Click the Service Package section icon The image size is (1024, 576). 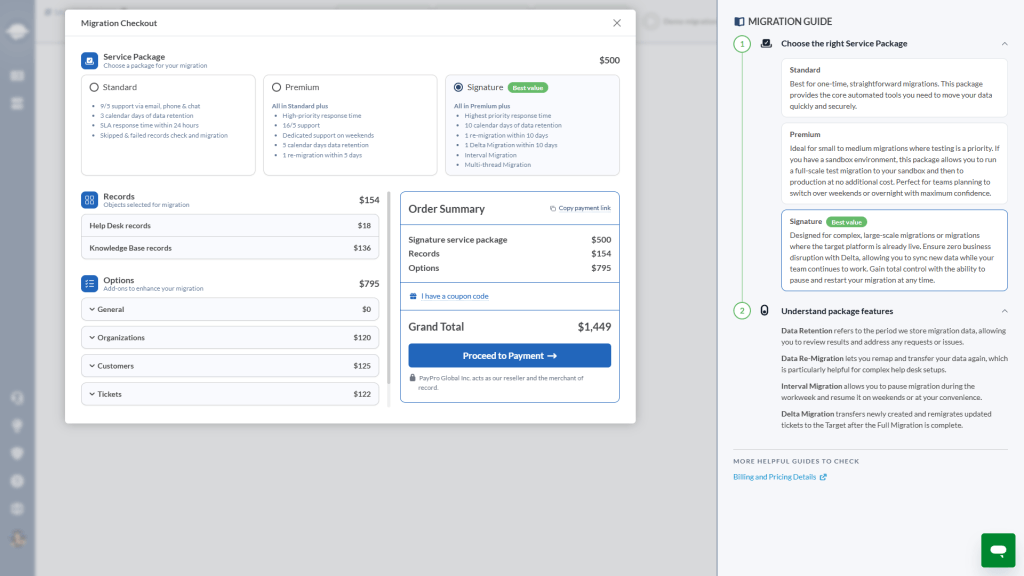click(x=89, y=60)
